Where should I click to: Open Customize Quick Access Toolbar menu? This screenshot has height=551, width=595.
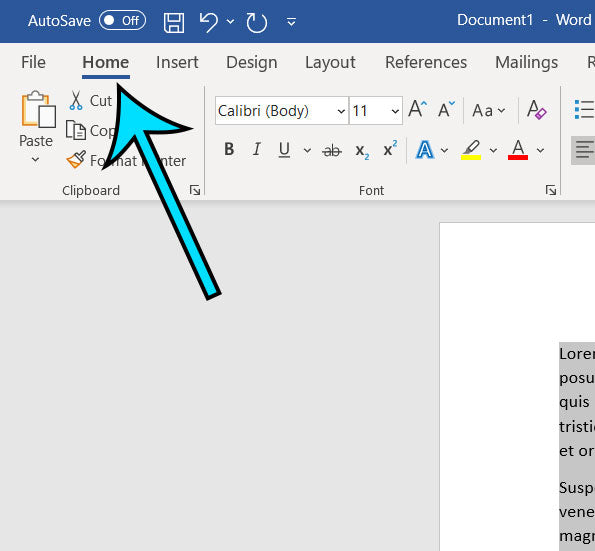291,22
